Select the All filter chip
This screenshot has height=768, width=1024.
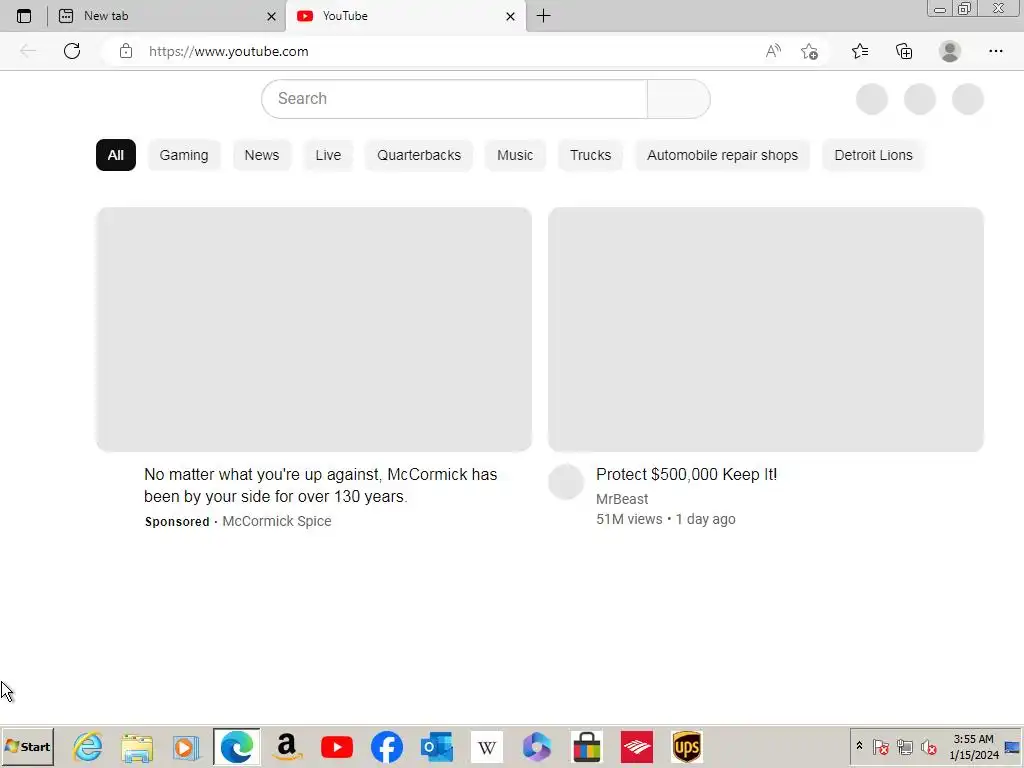[116, 155]
